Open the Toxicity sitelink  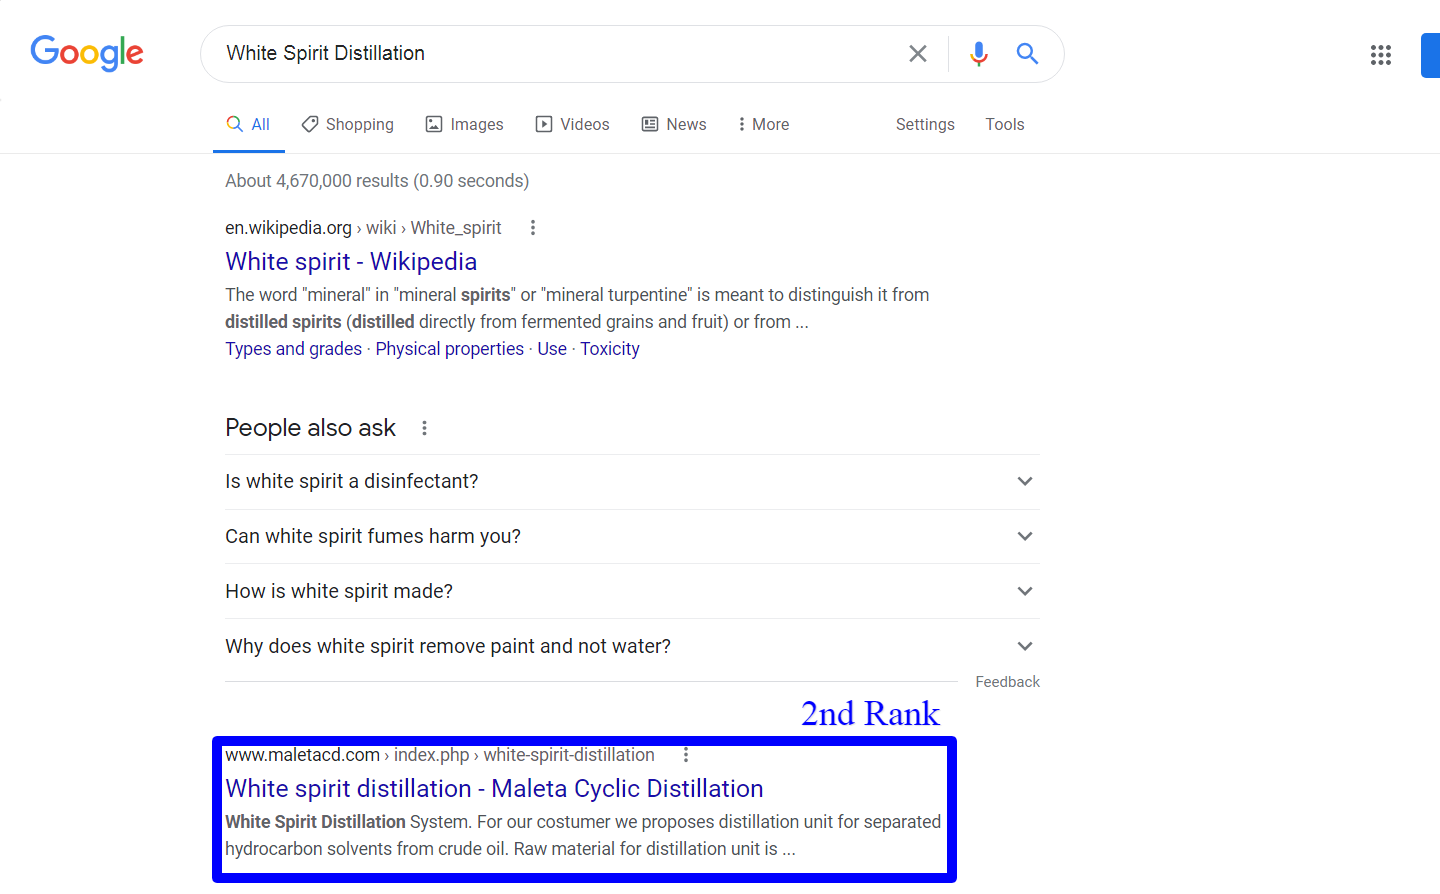pos(610,349)
